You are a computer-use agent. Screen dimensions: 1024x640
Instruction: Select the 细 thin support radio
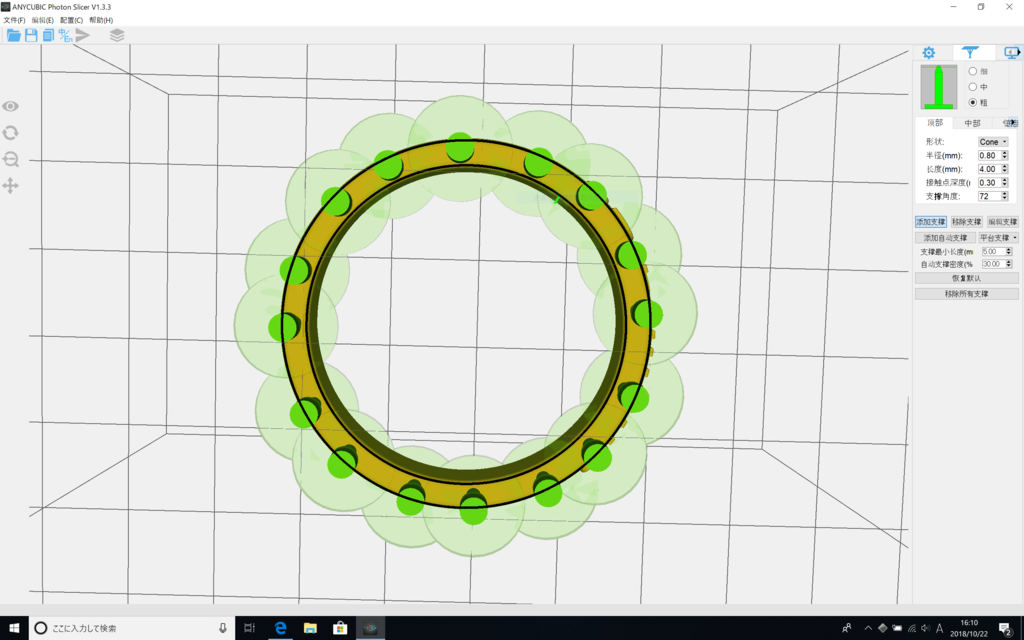[x=972, y=71]
